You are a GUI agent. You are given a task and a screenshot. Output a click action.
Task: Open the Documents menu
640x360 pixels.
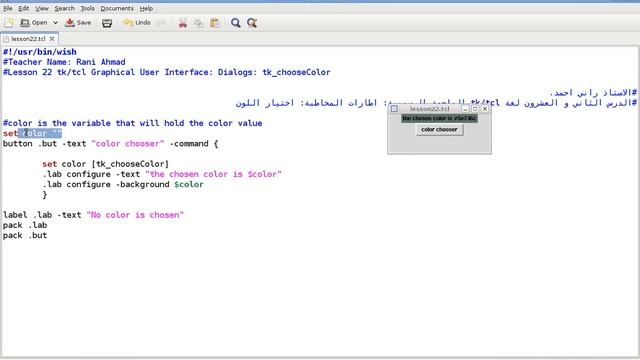coord(117,8)
